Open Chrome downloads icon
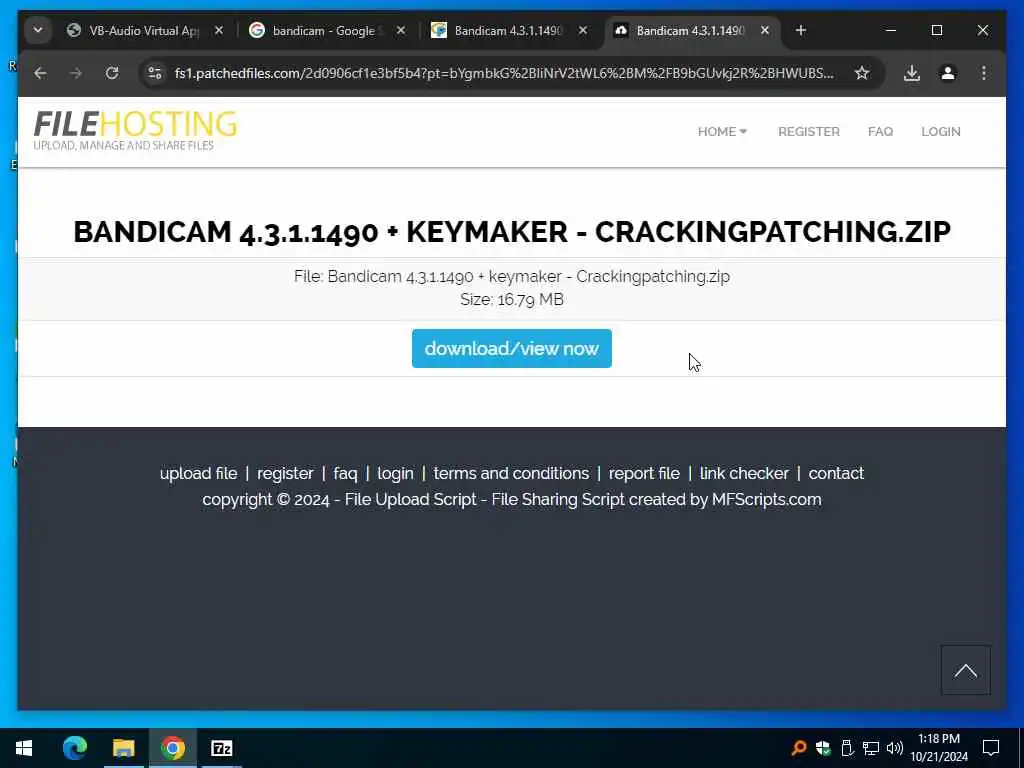 (912, 73)
